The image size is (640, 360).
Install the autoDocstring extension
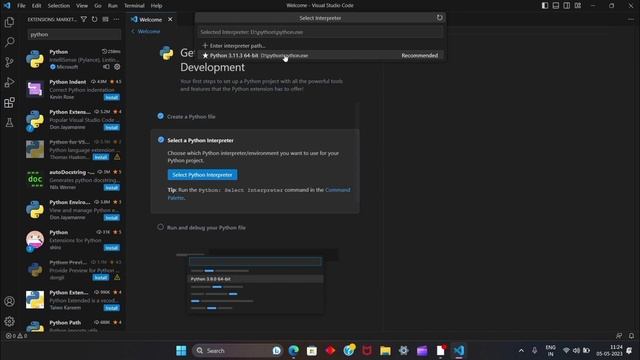click(x=111, y=188)
